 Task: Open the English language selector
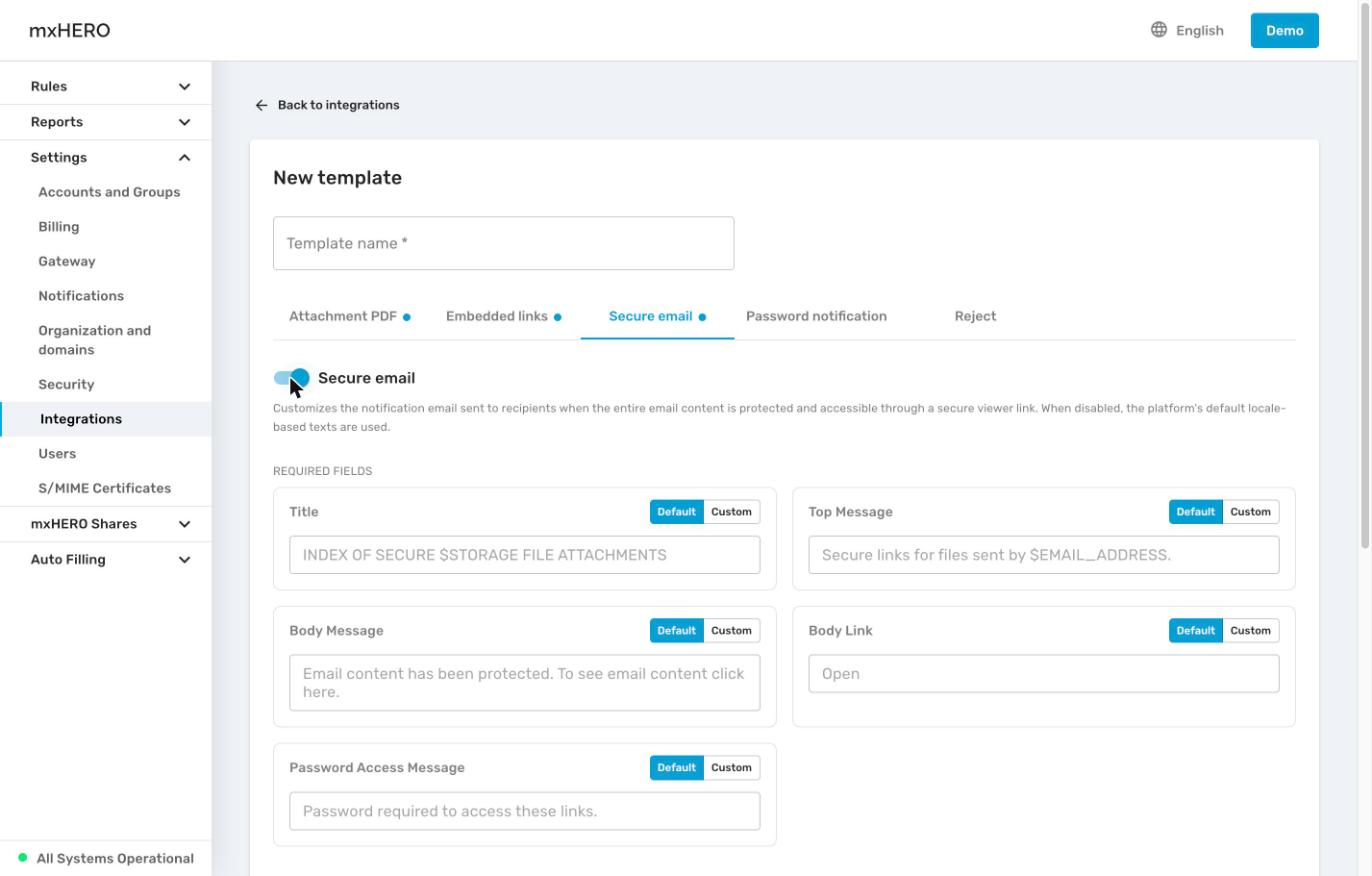[x=1187, y=30]
